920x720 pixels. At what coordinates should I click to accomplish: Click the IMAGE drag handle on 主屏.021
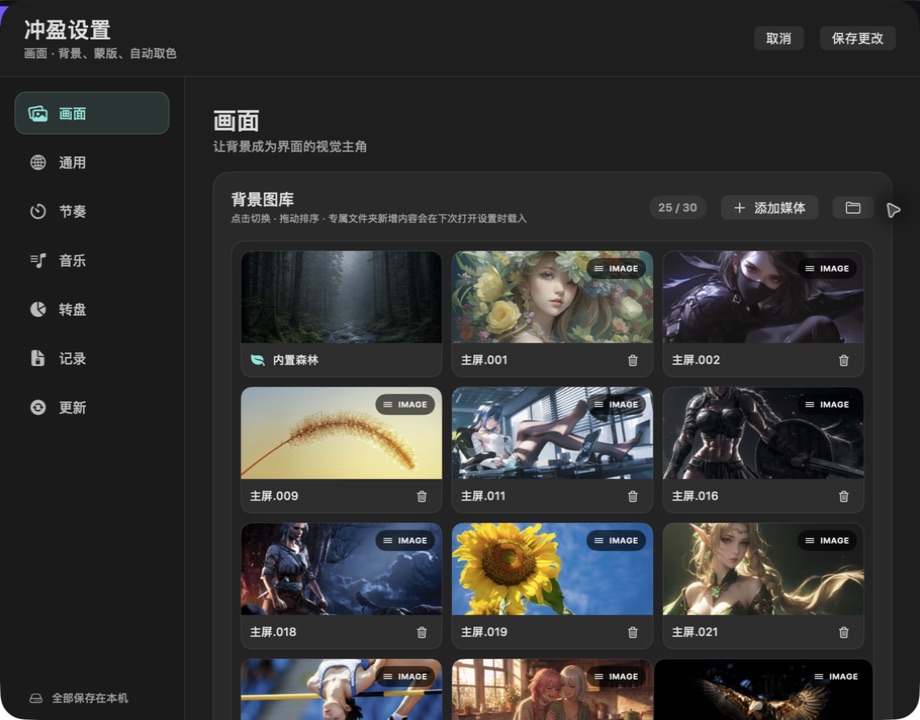(x=827, y=540)
